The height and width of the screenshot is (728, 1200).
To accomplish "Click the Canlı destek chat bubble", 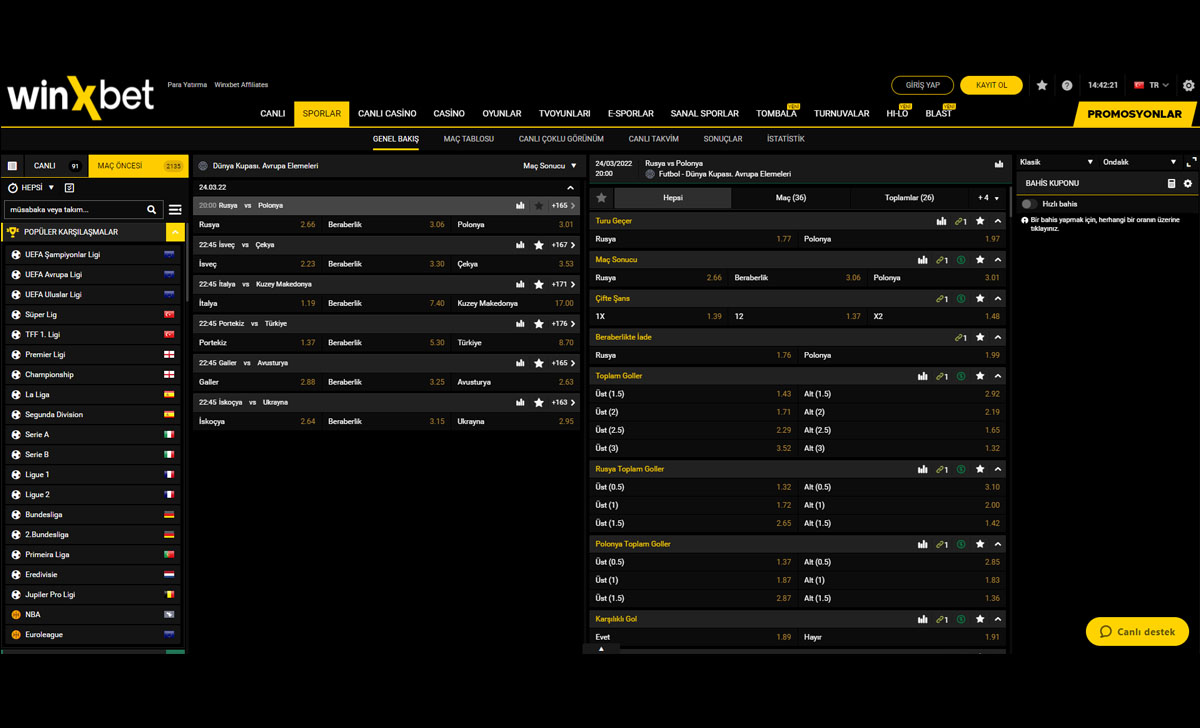I will 1137,632.
